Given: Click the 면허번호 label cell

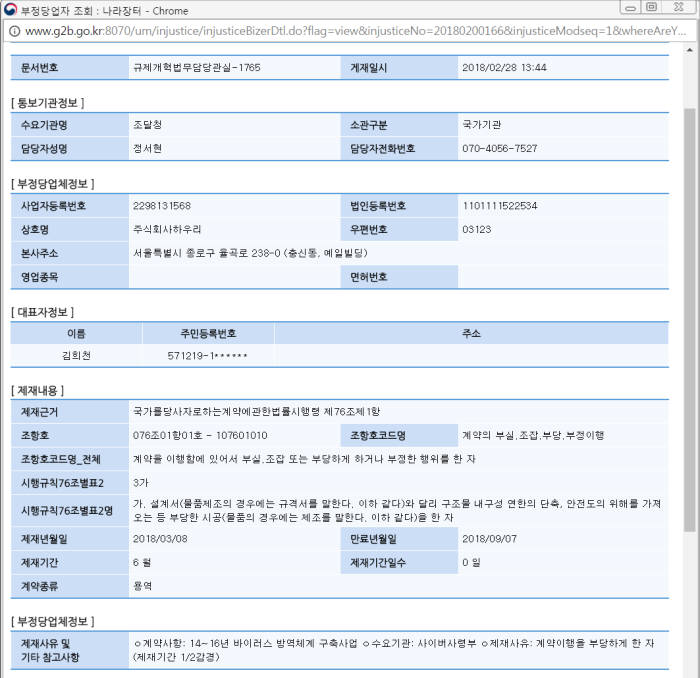Looking at the screenshot, I should pyautogui.click(x=399, y=277).
